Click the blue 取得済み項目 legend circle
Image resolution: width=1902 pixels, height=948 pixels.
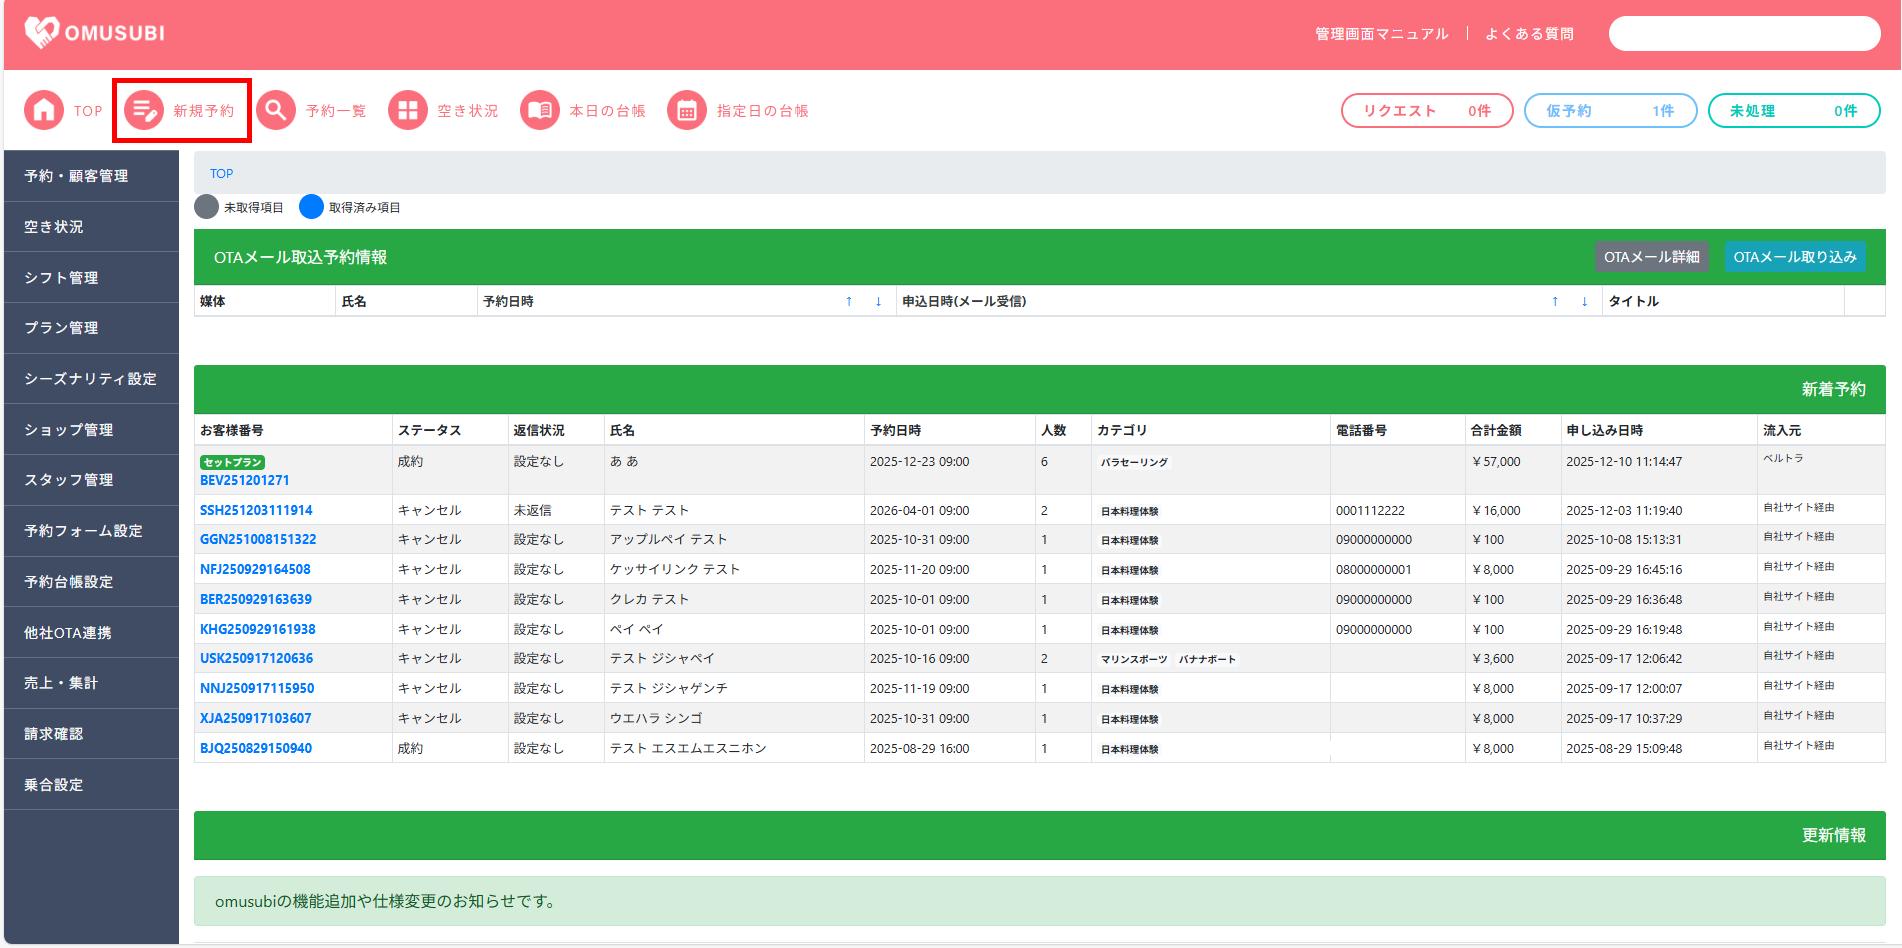(312, 207)
